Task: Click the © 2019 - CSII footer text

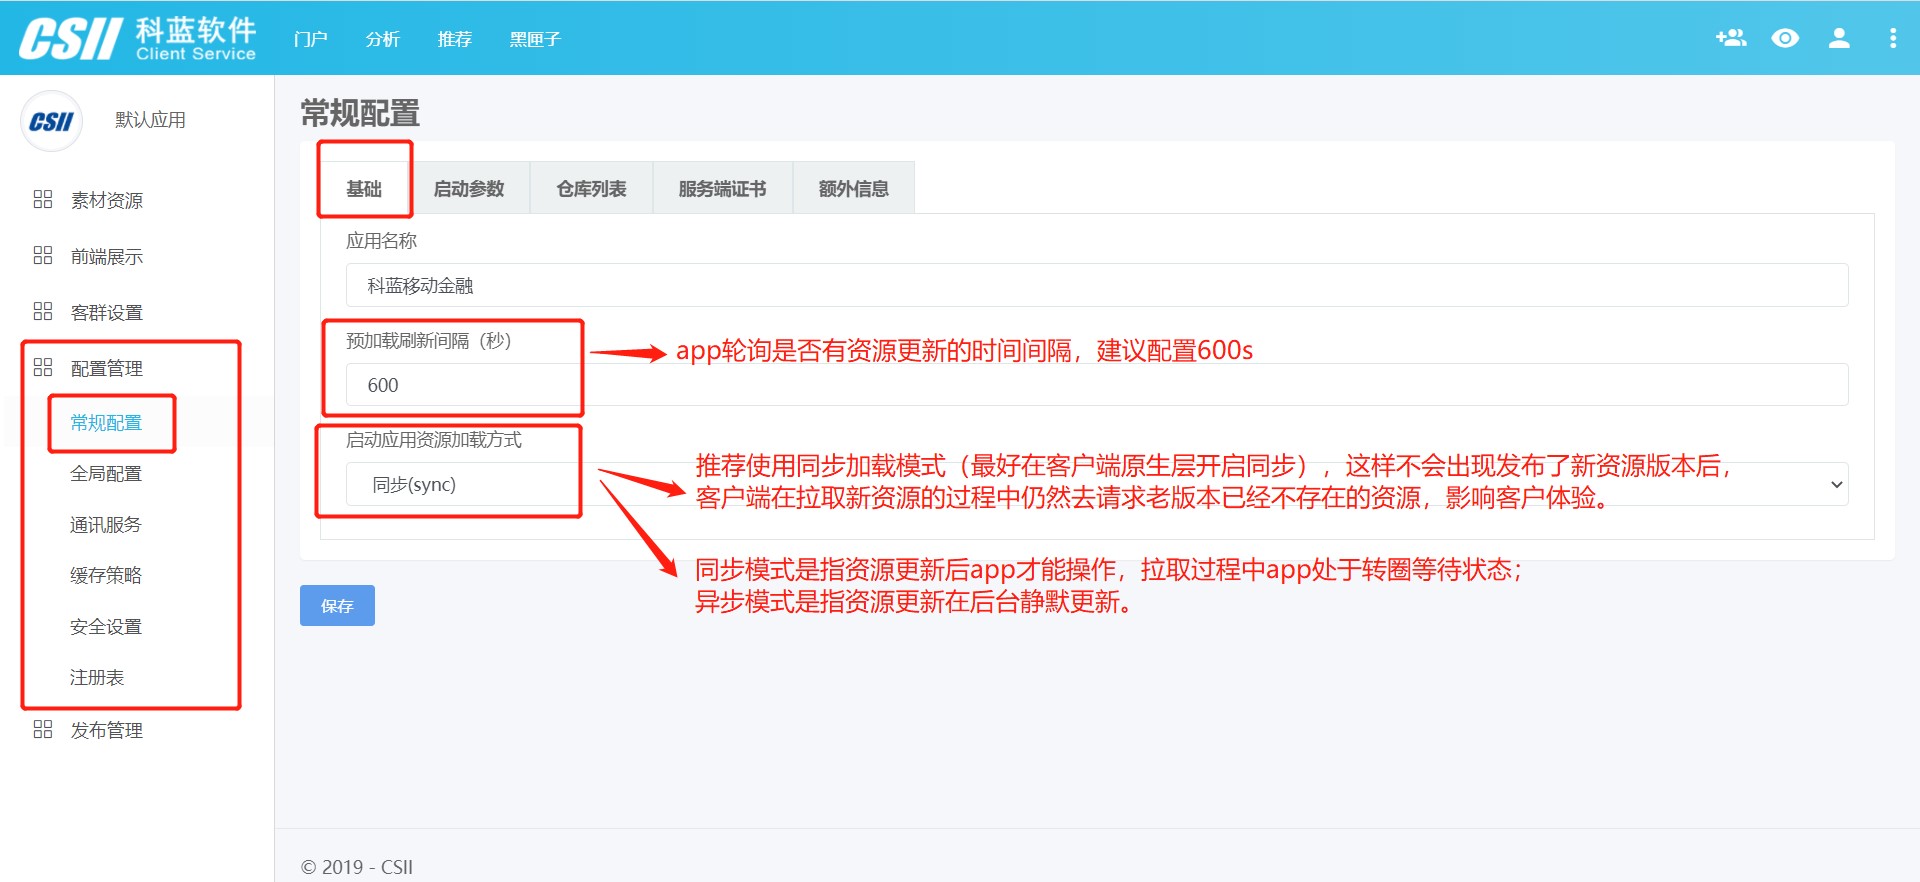Action: (x=357, y=867)
